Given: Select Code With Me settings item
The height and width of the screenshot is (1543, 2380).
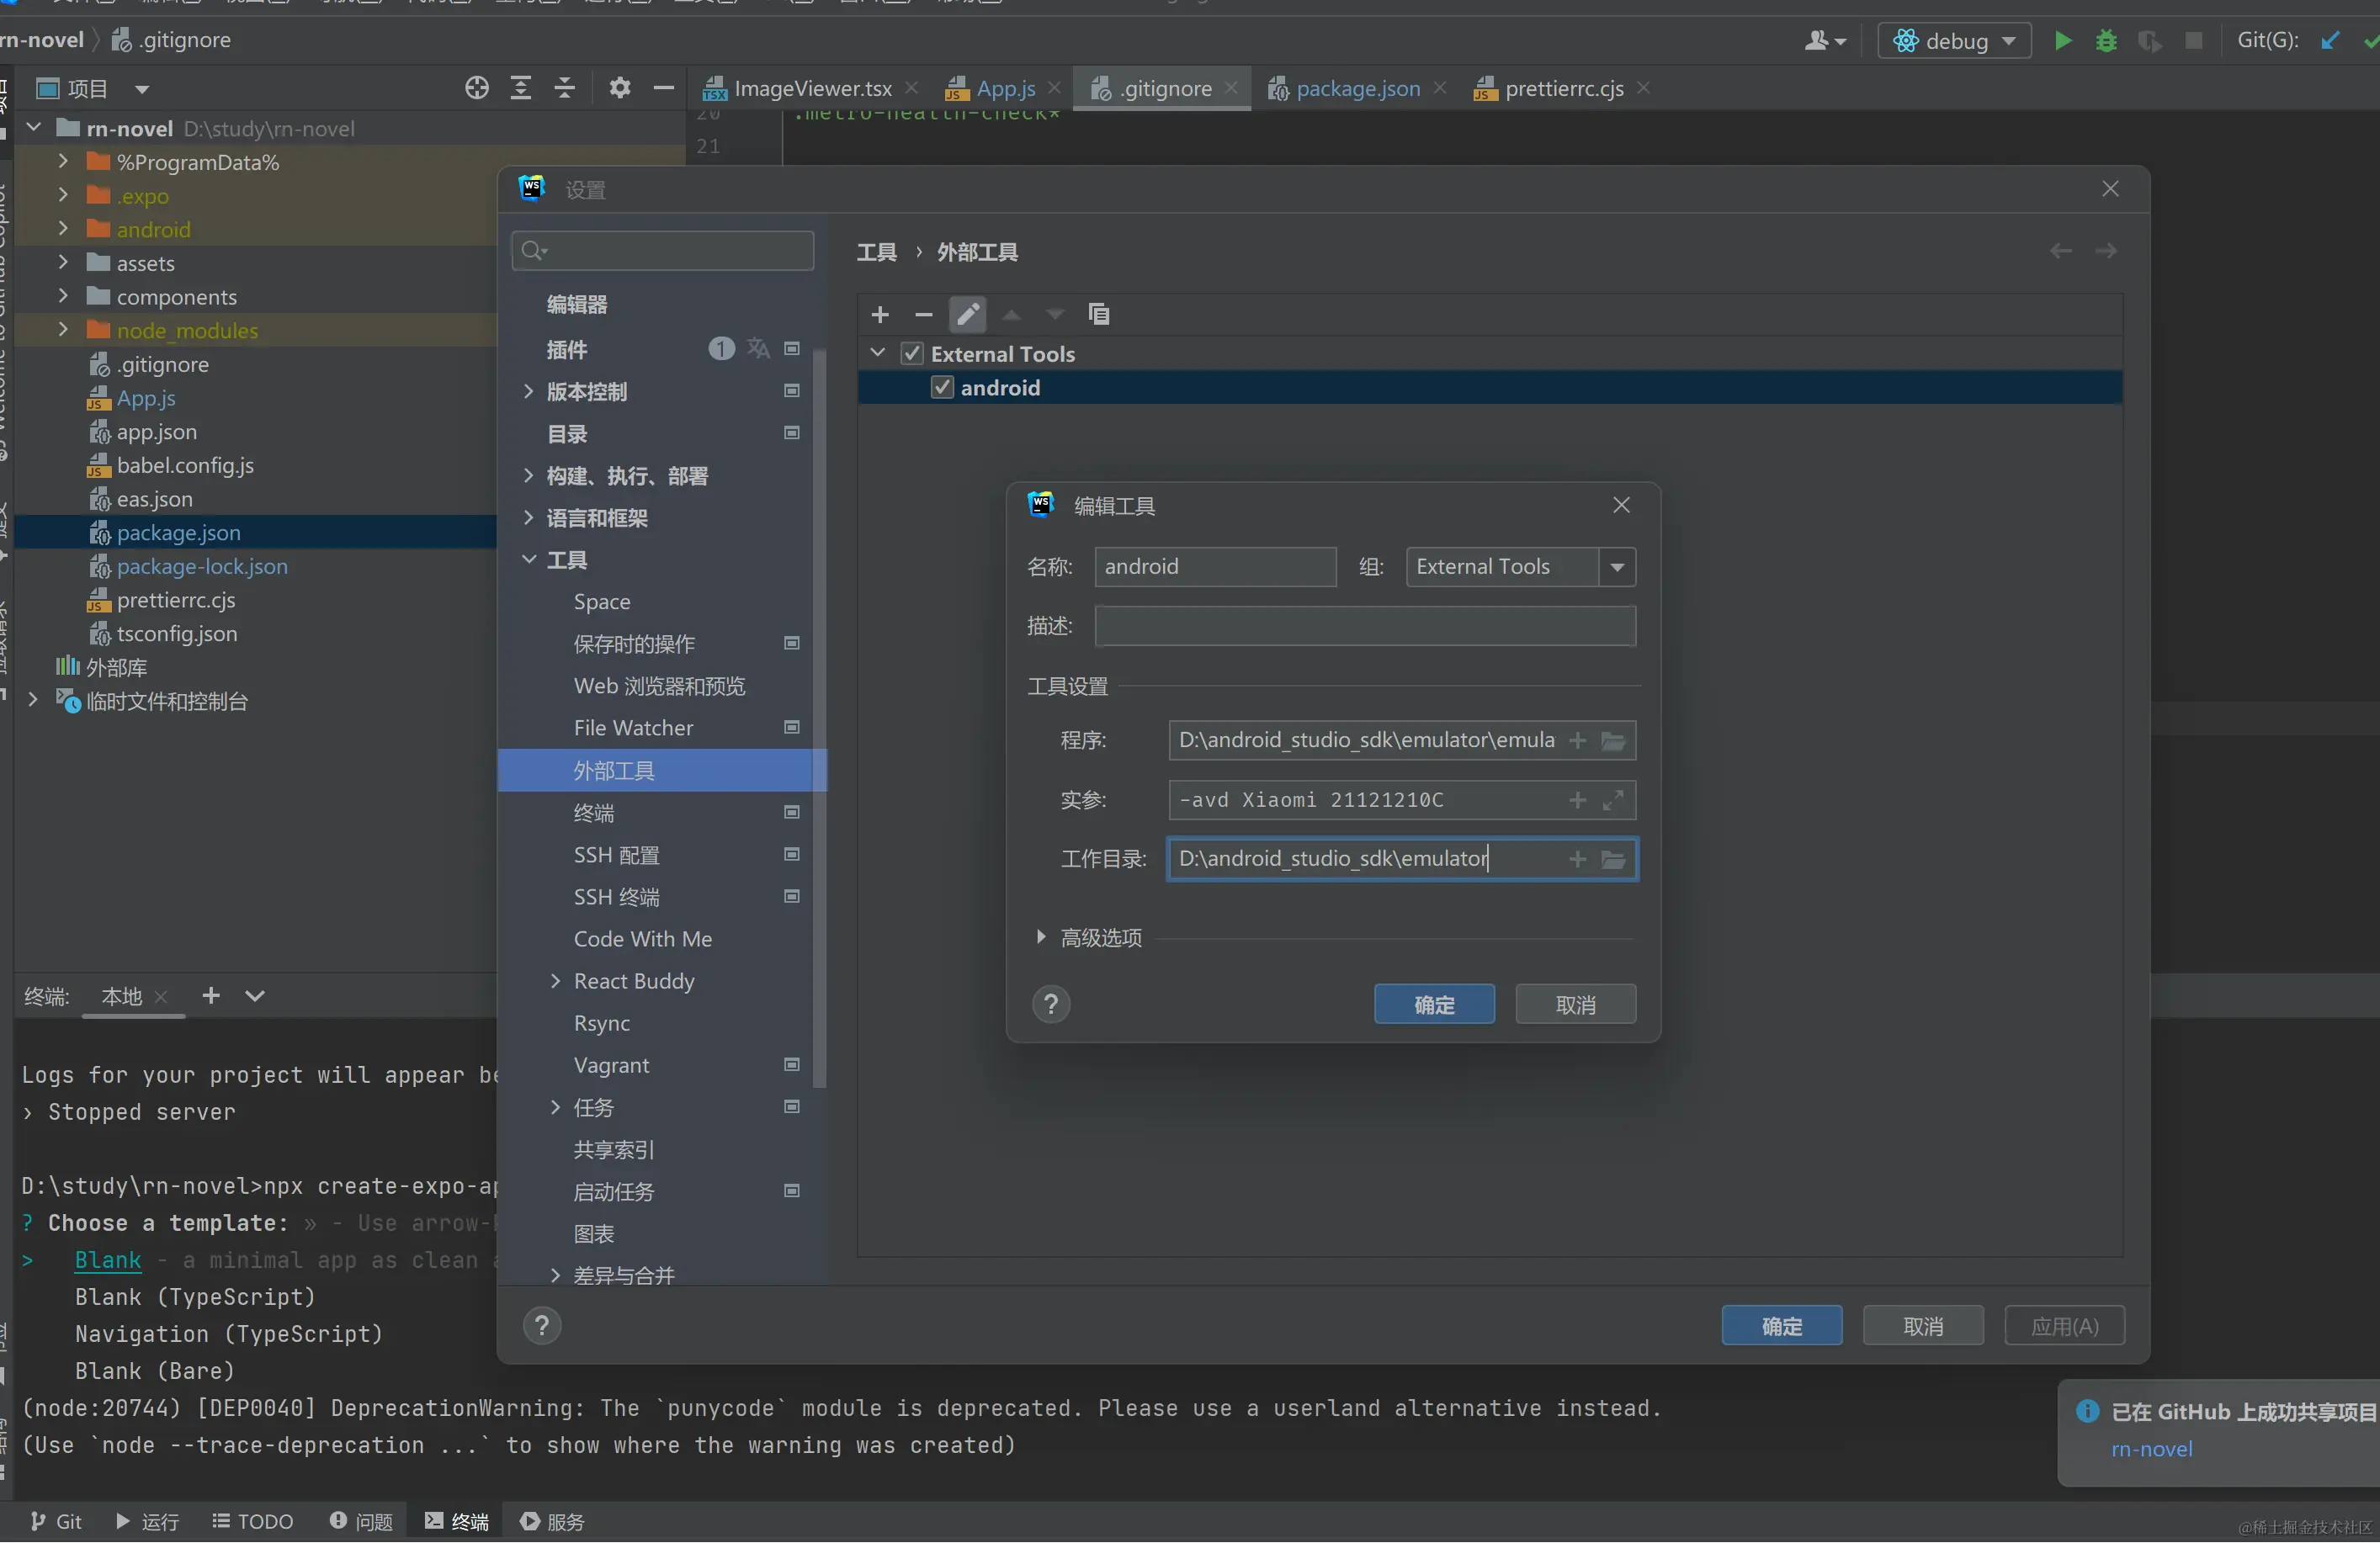Looking at the screenshot, I should (x=642, y=939).
